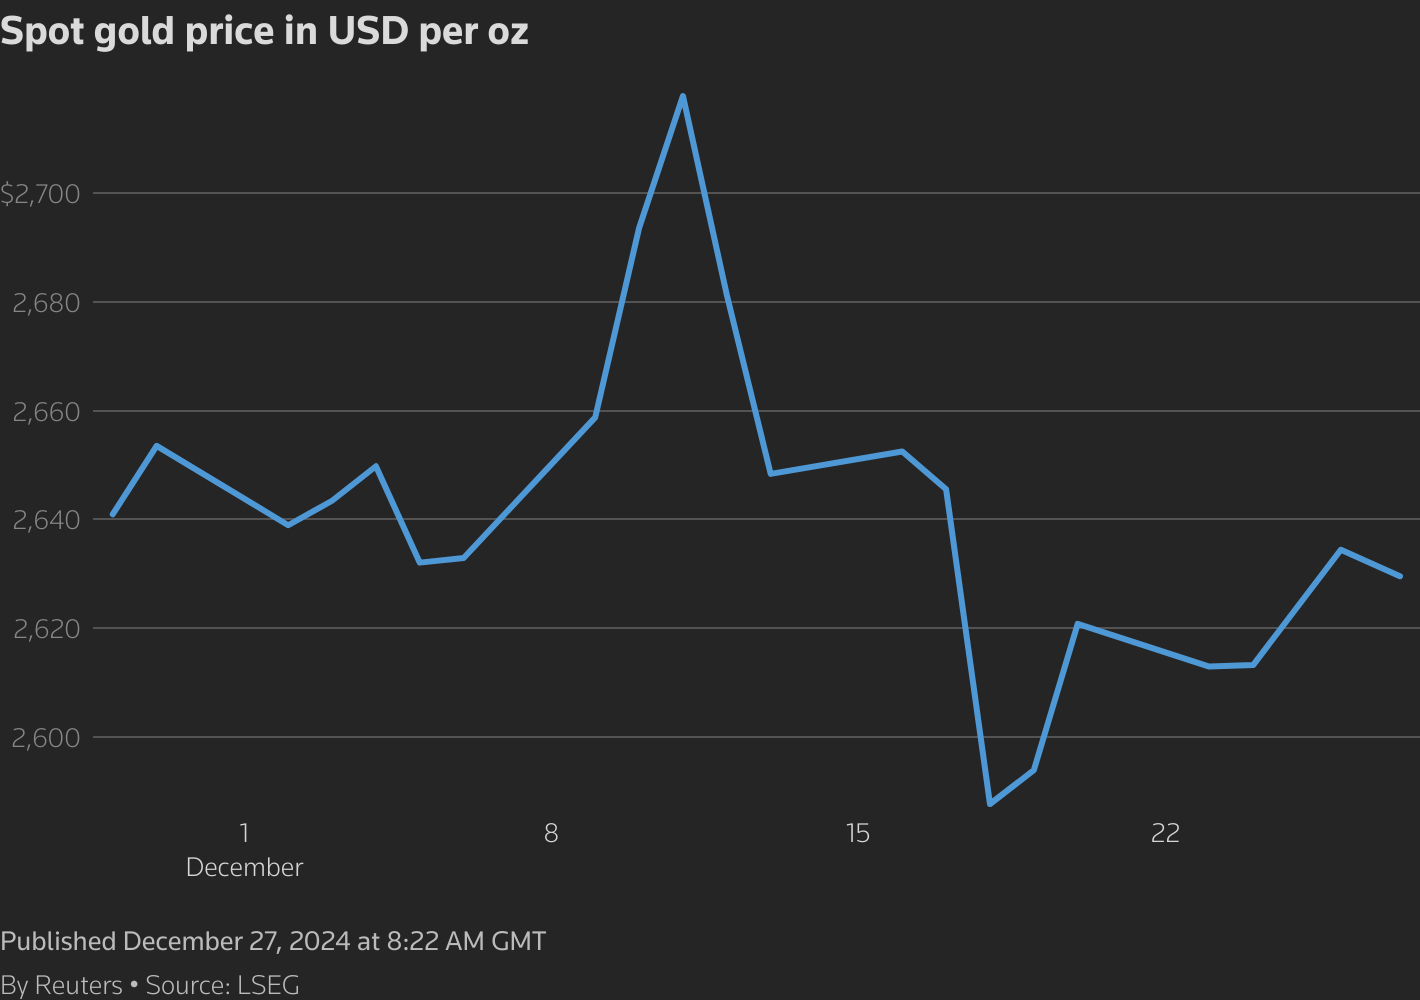Click the 2,680 y-axis label
The width and height of the screenshot is (1420, 1000).
[x=46, y=303]
